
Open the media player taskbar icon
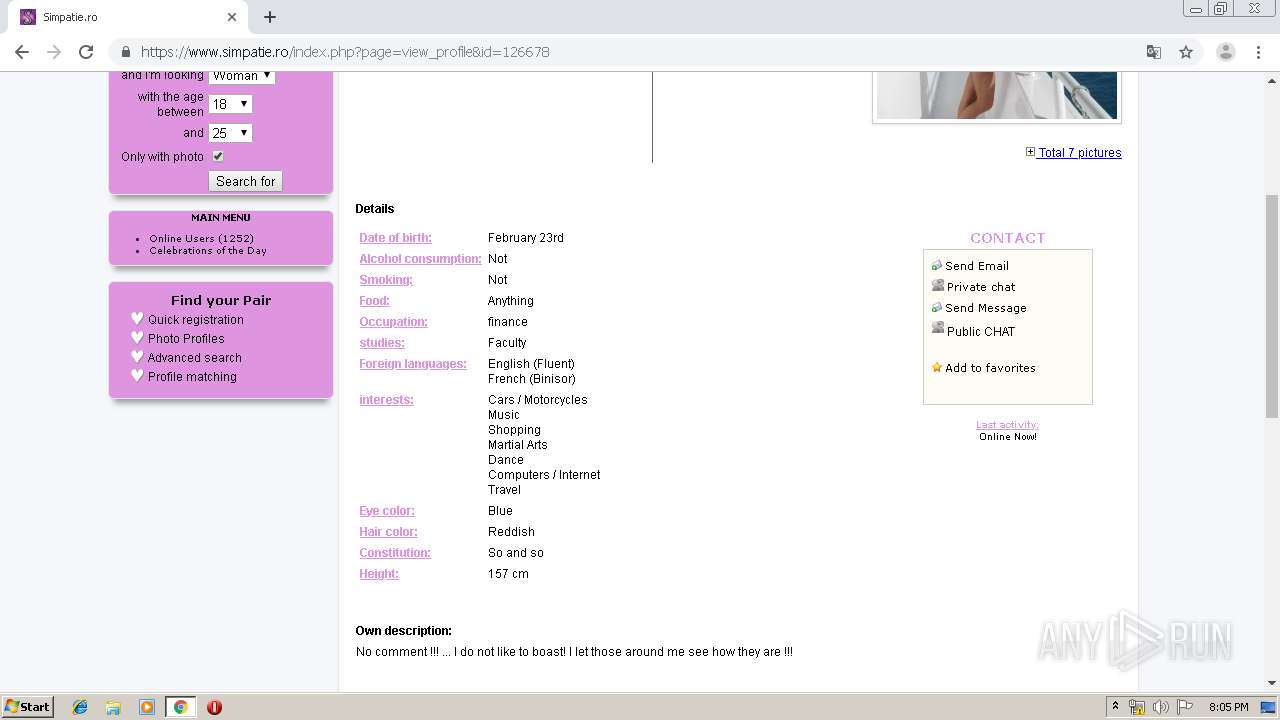(147, 707)
